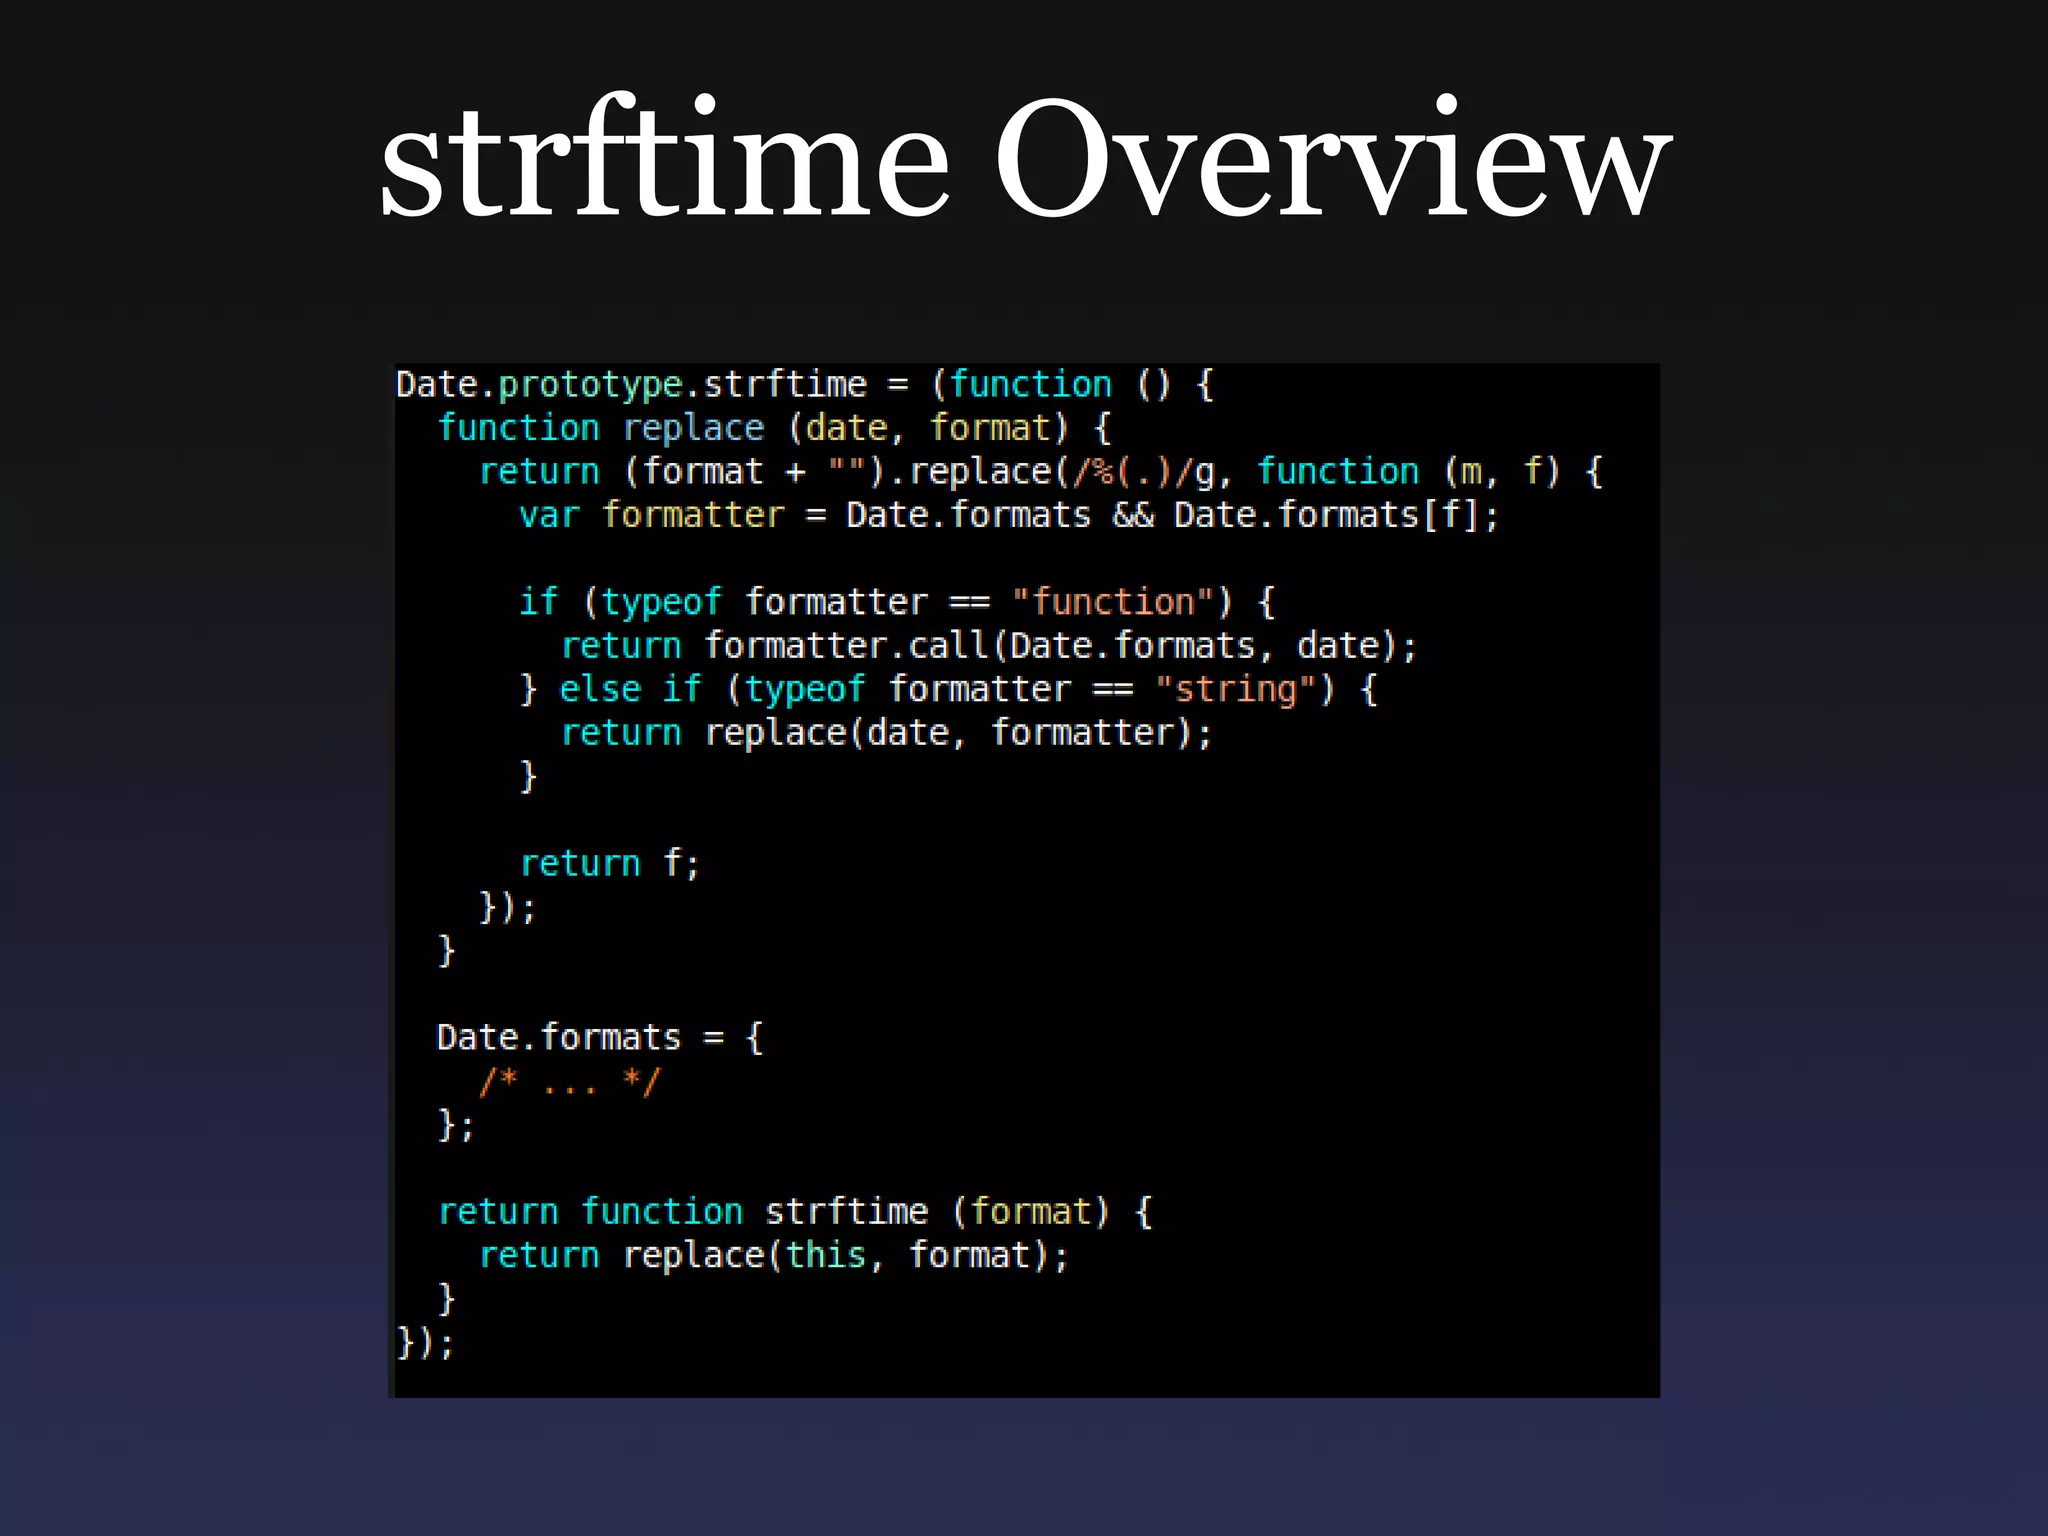2048x1536 pixels.
Task: Click the line 'return replace(date, formatter);'
Action: coord(886,734)
